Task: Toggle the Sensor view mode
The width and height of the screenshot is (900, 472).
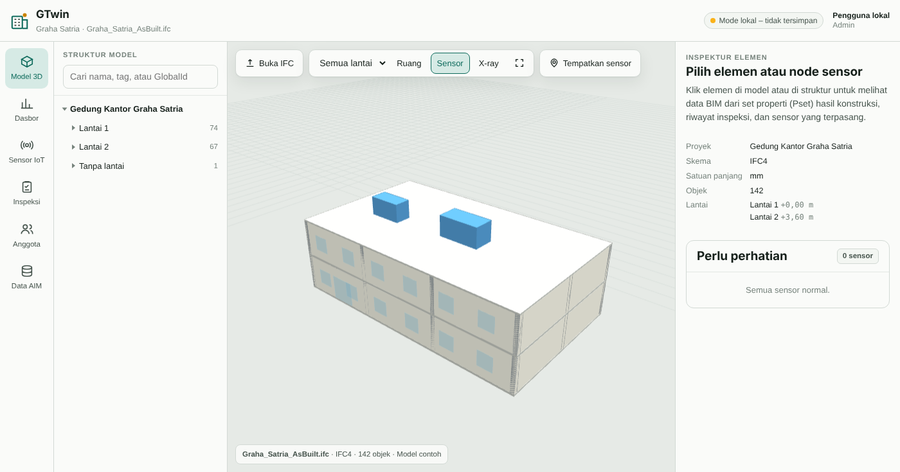Action: [450, 63]
